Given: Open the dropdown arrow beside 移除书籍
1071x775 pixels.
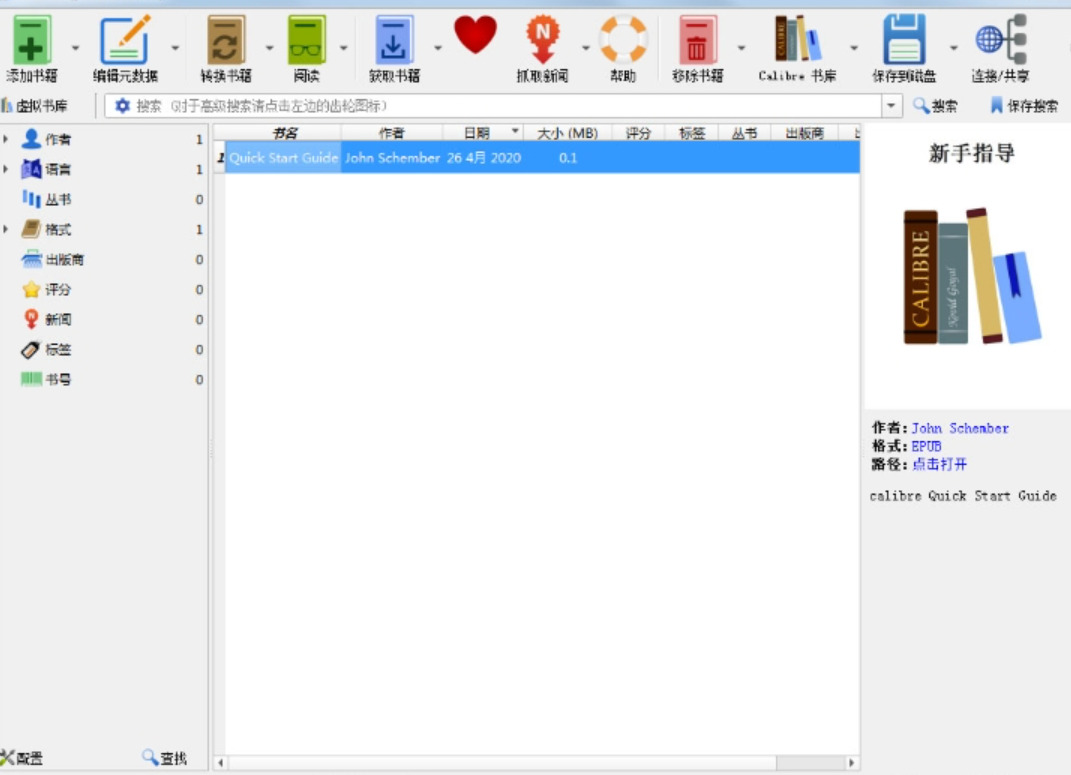Looking at the screenshot, I should click(741, 48).
